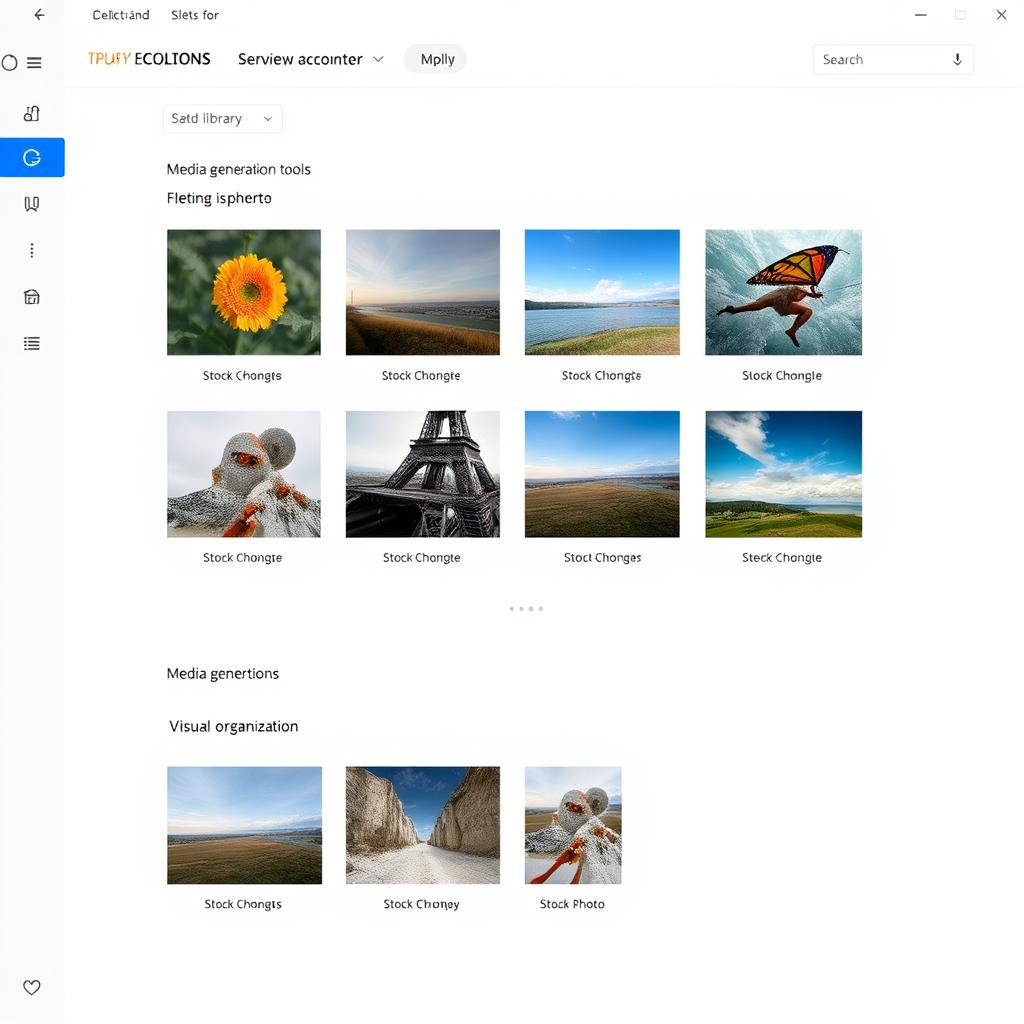The height and width of the screenshot is (1024, 1024).
Task: Select the Celictiand menu item
Action: point(120,14)
